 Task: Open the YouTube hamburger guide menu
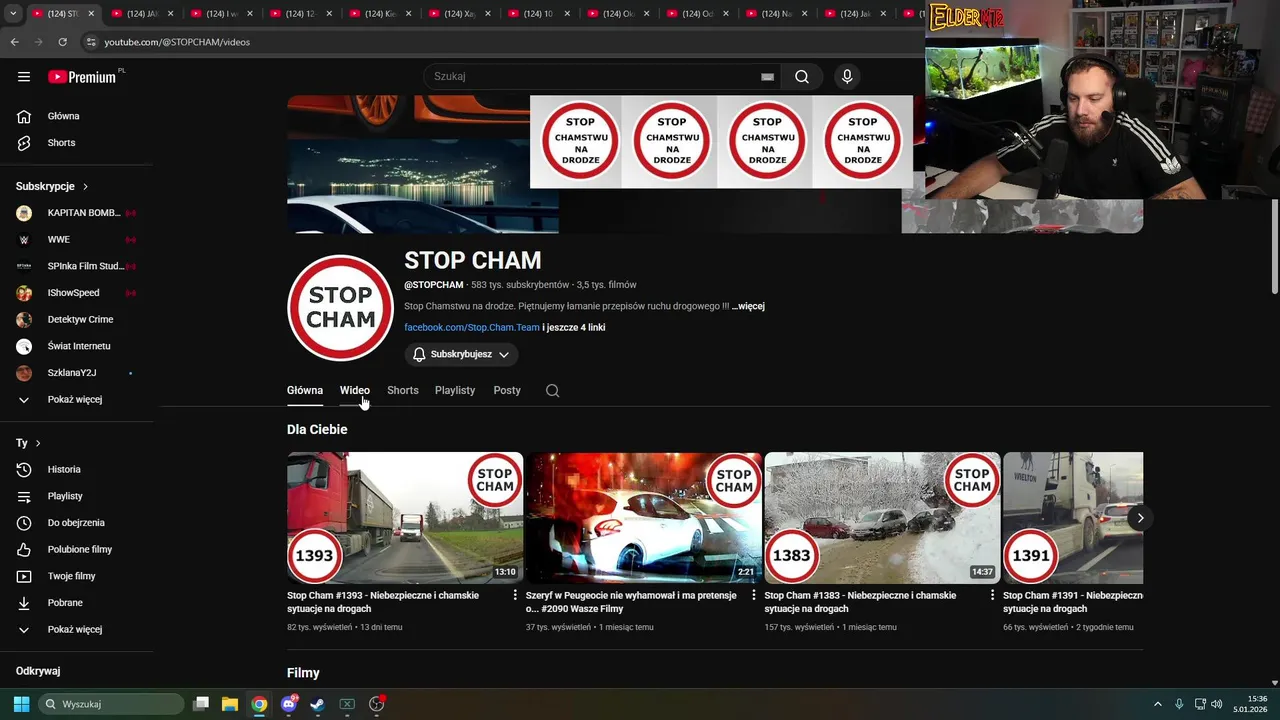tap(24, 76)
